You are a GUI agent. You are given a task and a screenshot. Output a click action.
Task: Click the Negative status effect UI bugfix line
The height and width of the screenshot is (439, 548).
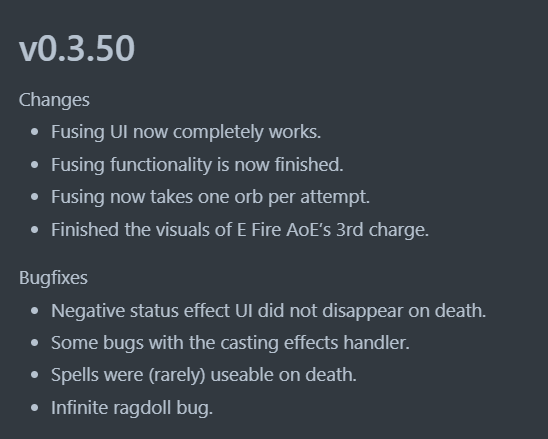point(268,311)
